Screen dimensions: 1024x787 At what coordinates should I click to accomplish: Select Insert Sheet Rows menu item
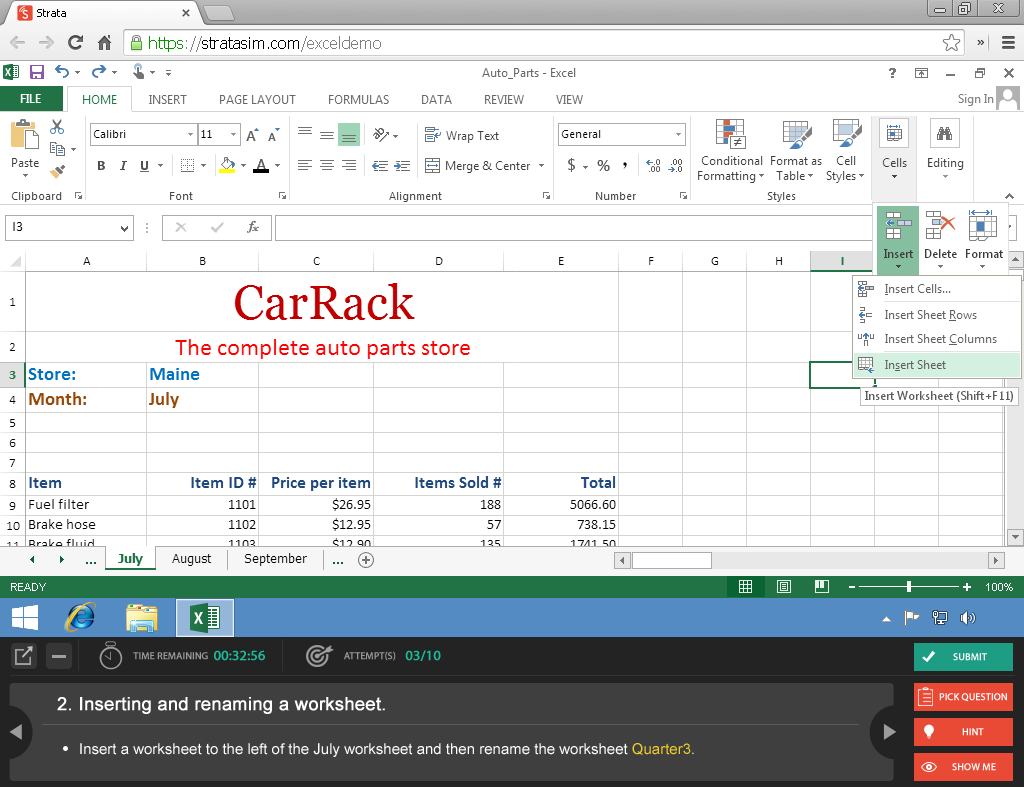point(936,315)
